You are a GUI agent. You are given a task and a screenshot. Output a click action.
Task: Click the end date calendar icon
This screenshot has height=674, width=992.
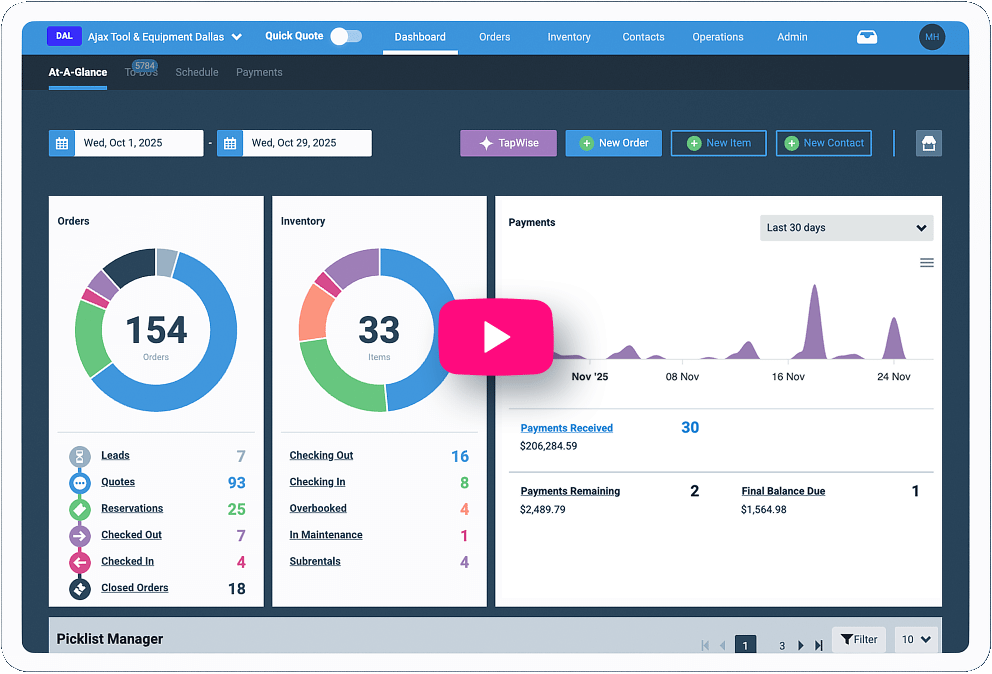click(x=230, y=143)
